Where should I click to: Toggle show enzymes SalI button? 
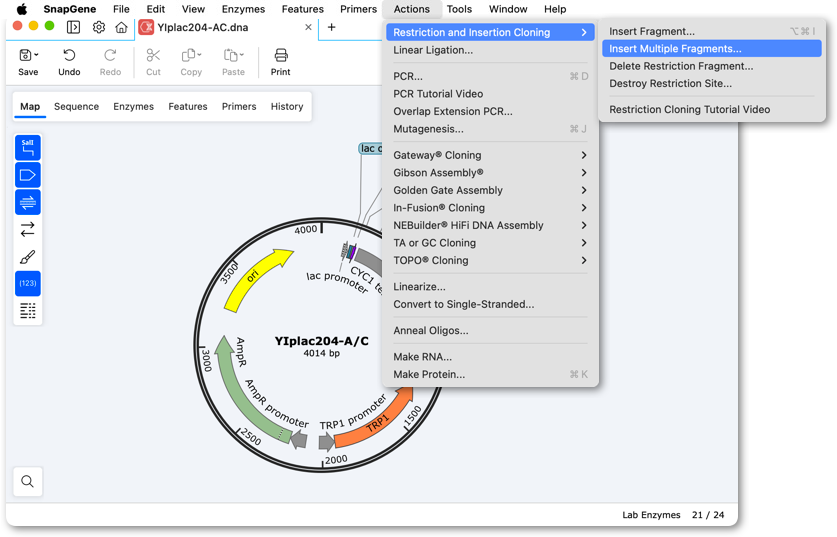[28, 148]
